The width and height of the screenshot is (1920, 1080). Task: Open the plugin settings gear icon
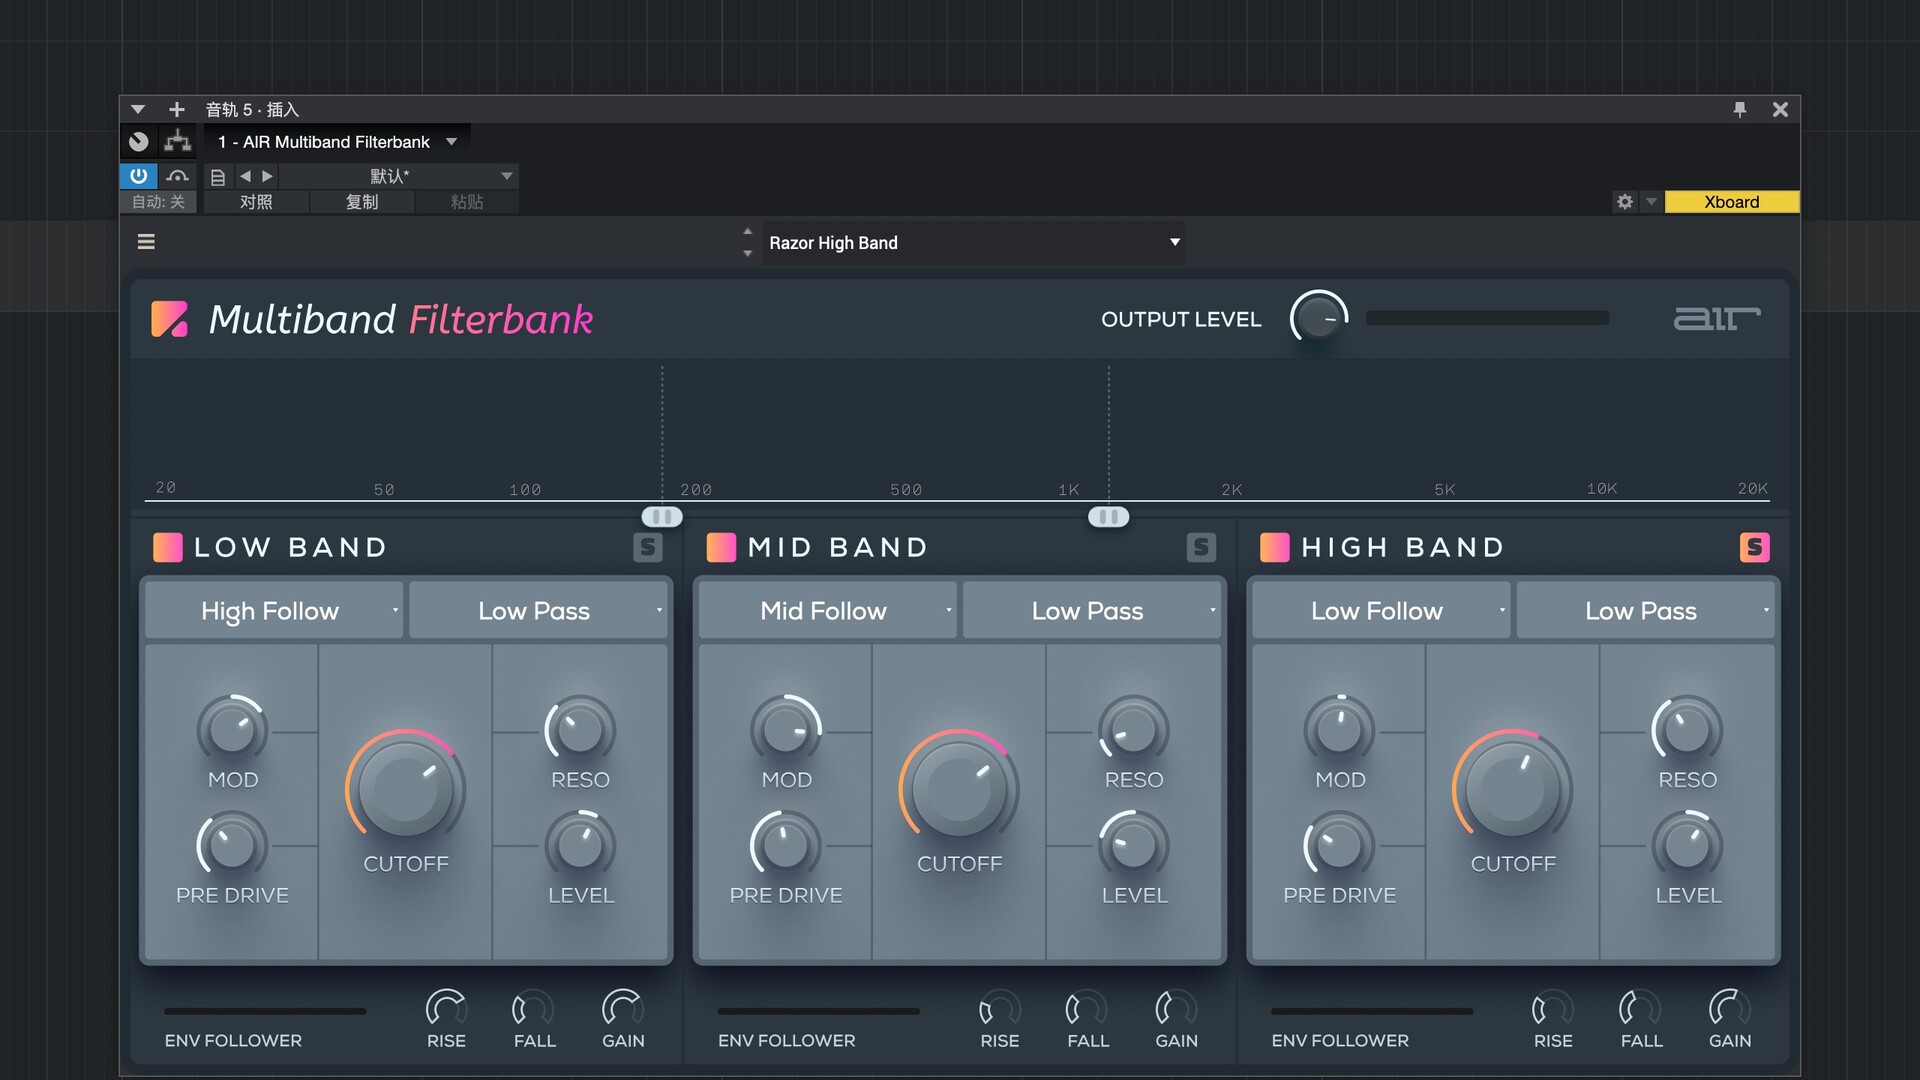tap(1625, 202)
